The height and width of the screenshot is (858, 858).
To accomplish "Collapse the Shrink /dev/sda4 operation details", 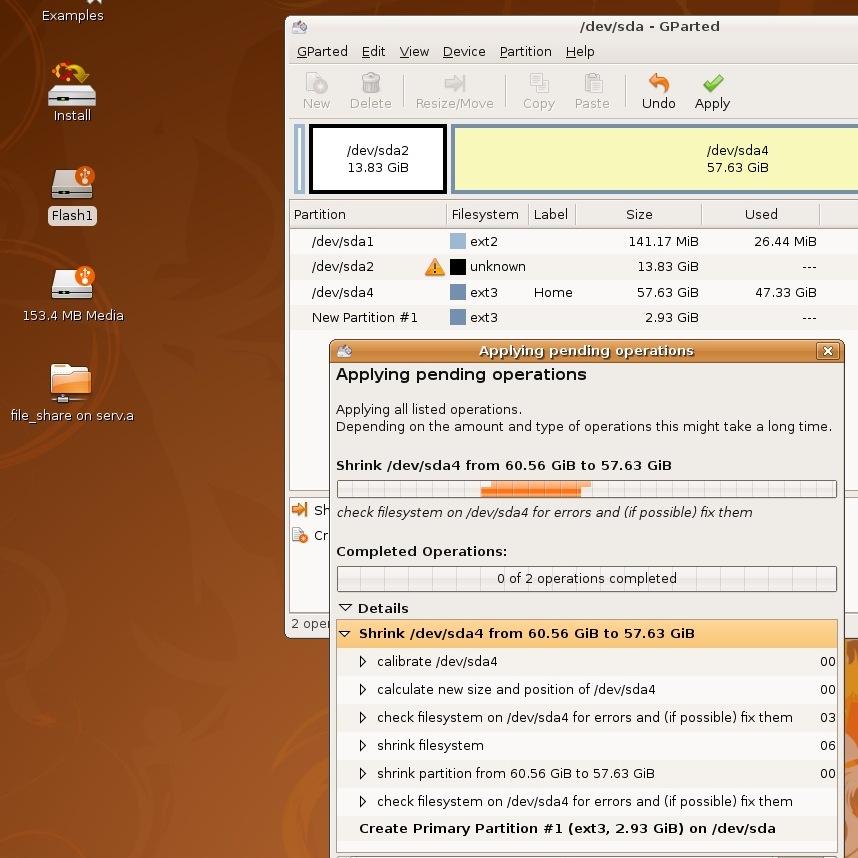I will [345, 633].
